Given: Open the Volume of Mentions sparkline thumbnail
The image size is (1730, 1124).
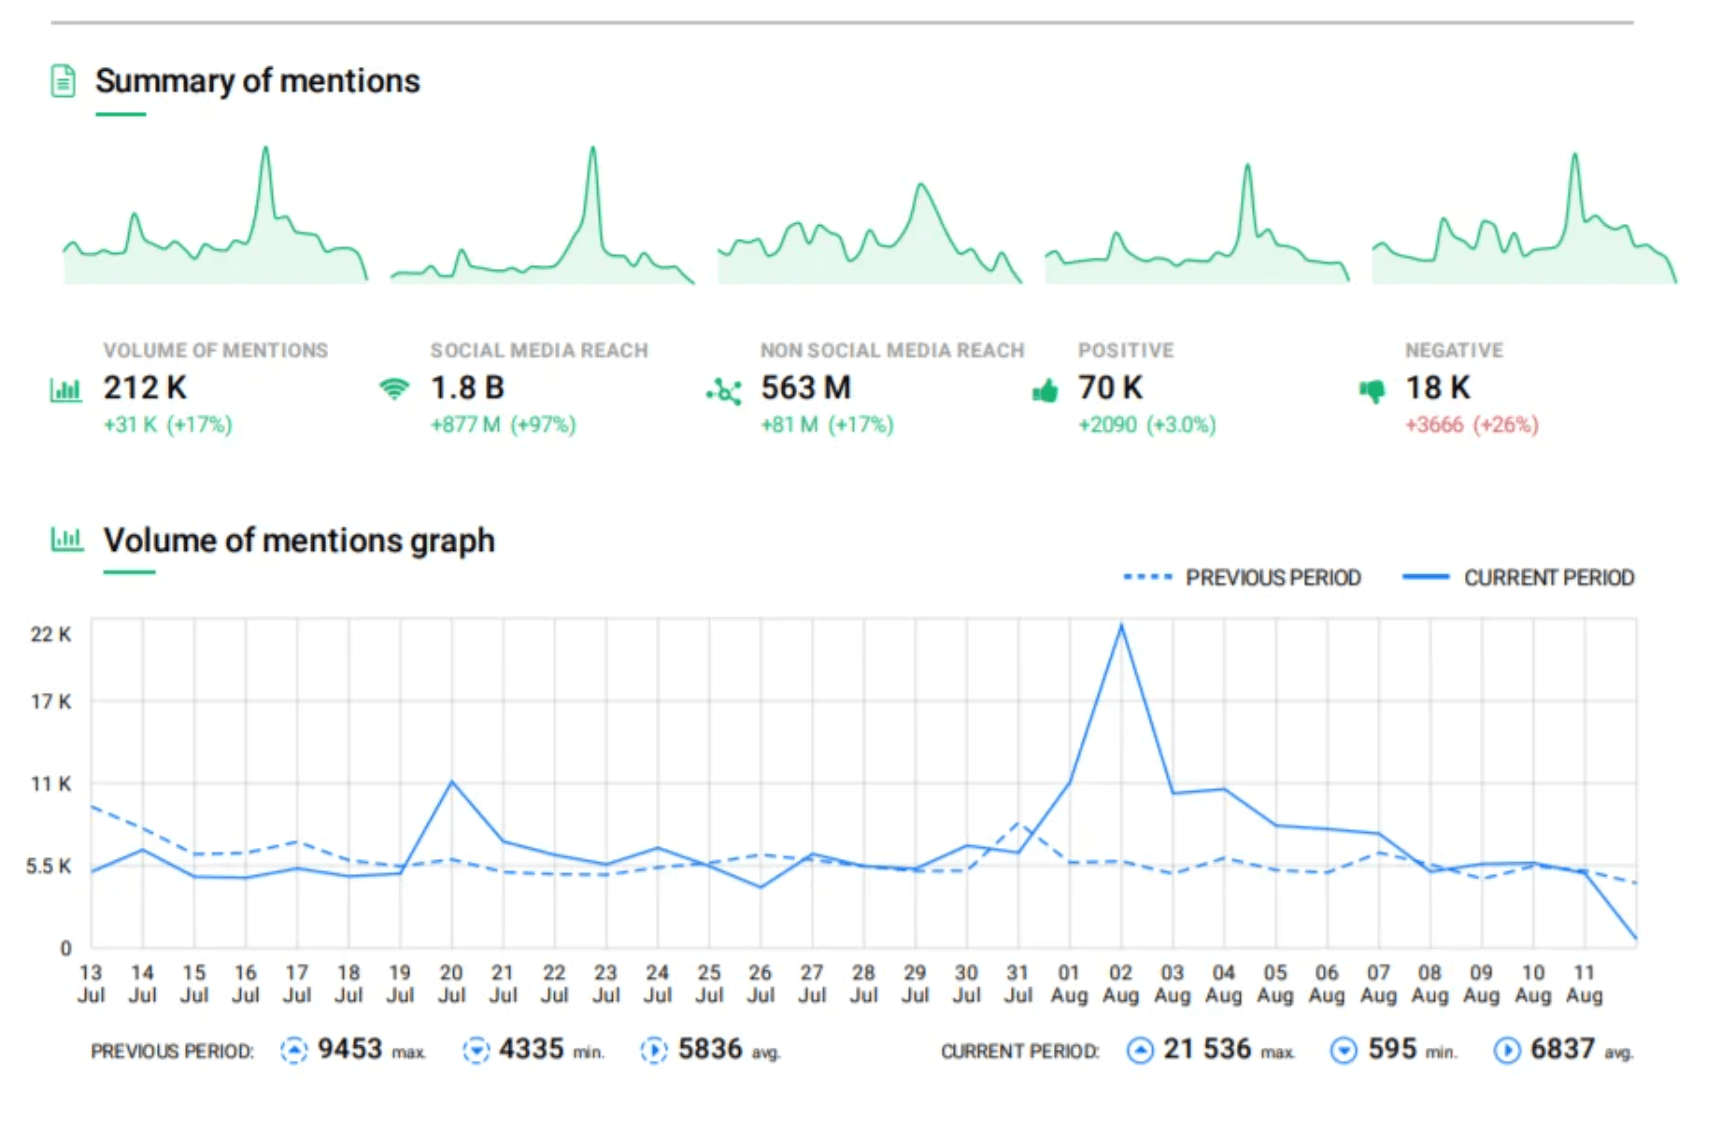Looking at the screenshot, I should [x=215, y=215].
